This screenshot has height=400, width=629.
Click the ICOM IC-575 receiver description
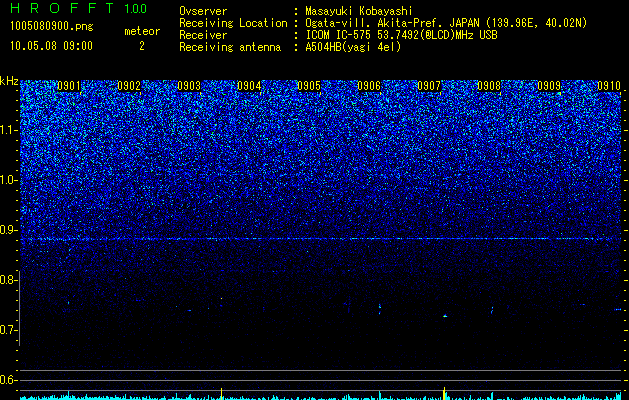click(401, 35)
